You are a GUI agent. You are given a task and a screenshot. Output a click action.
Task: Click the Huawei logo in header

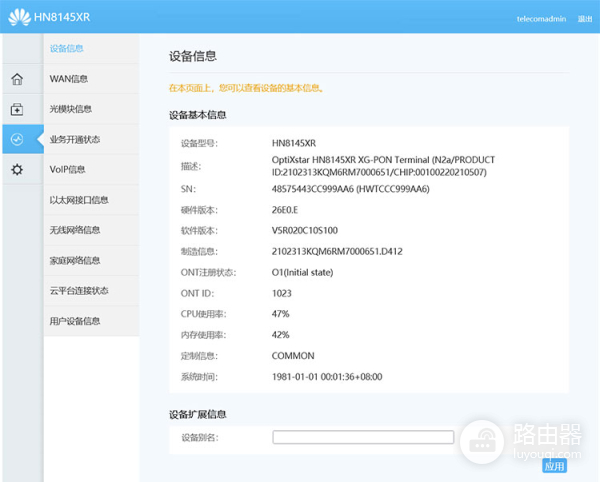tap(20, 17)
